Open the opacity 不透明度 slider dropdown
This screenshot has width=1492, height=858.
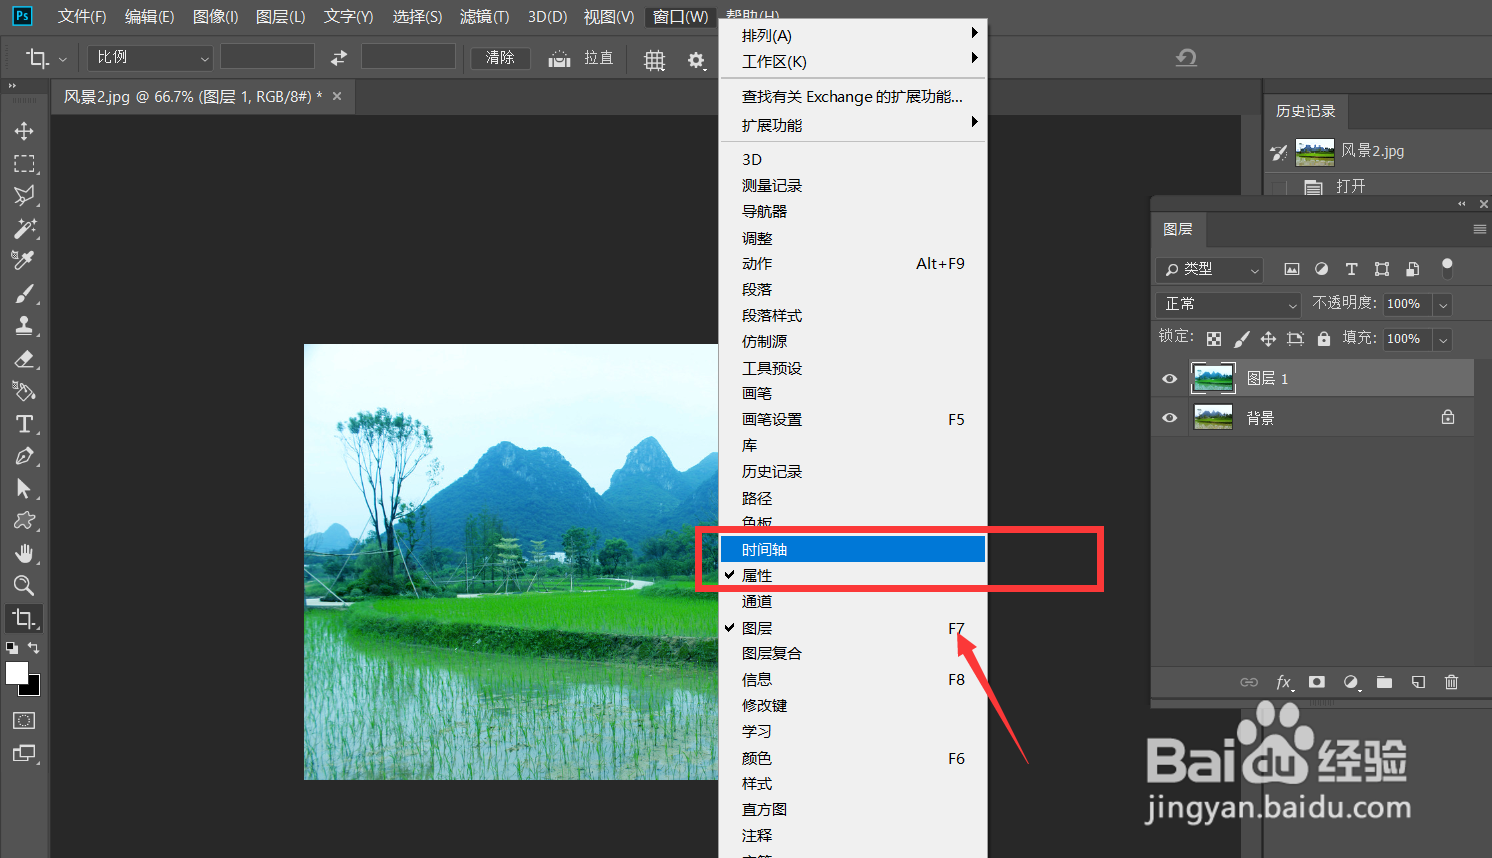pyautogui.click(x=1443, y=304)
